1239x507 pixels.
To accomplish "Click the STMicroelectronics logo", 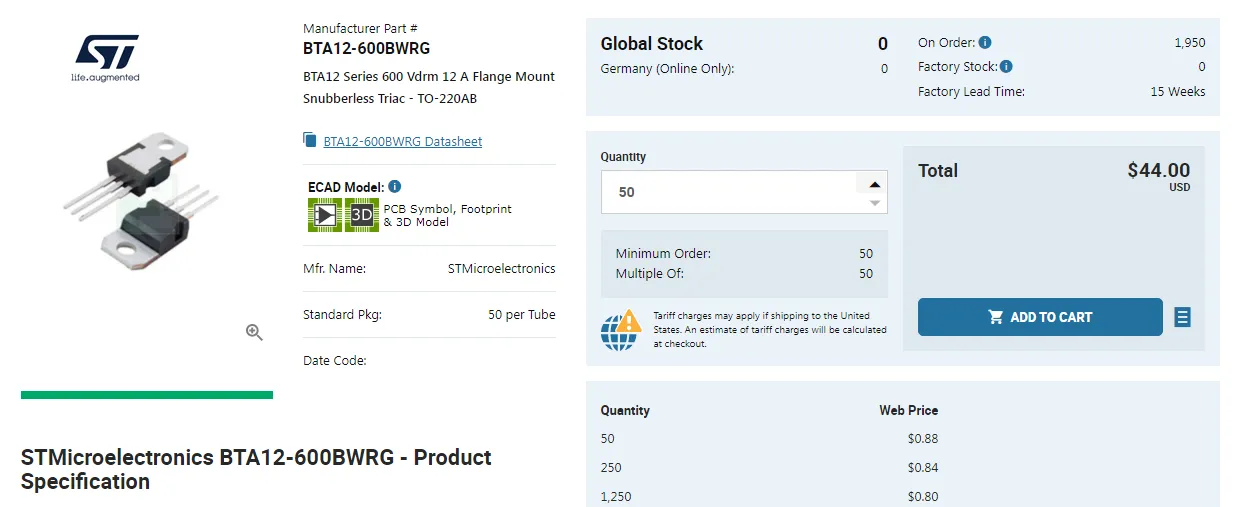I will click(x=105, y=58).
